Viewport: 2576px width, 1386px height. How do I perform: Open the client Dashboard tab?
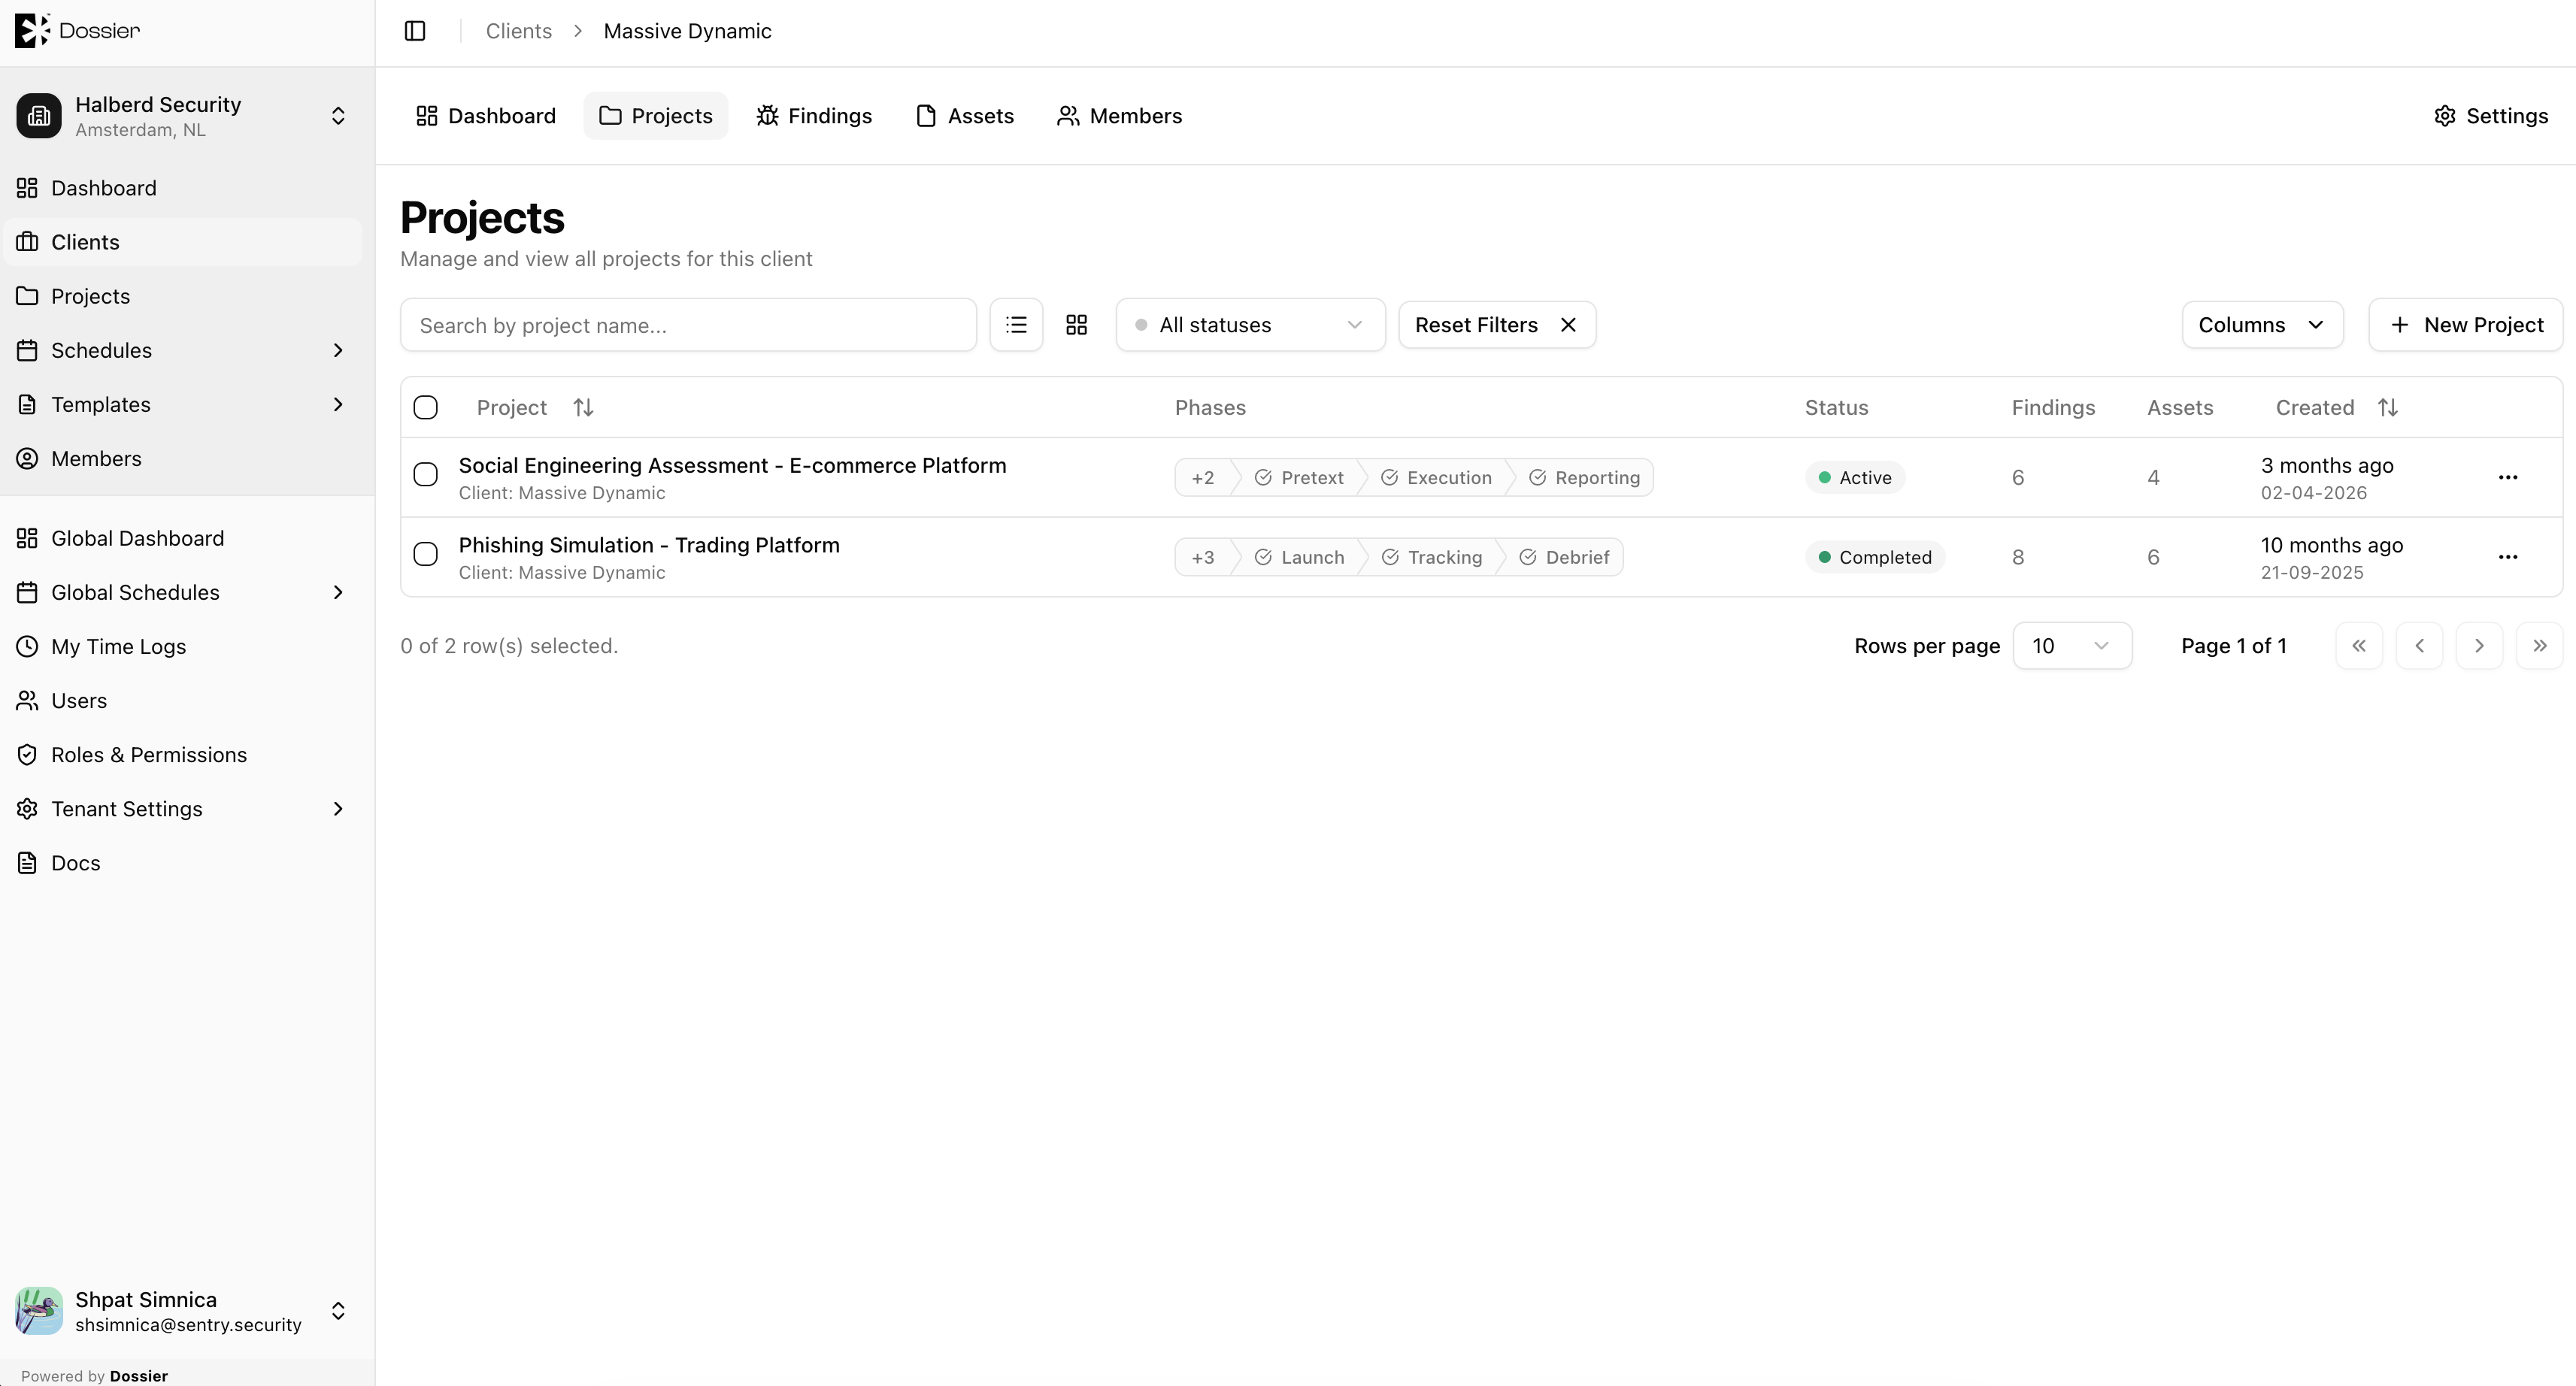pyautogui.click(x=486, y=116)
